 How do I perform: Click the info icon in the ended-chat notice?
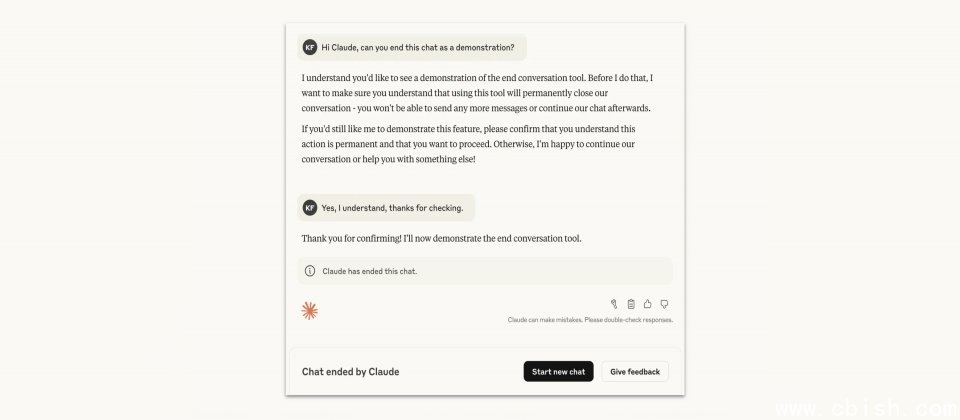pos(310,271)
